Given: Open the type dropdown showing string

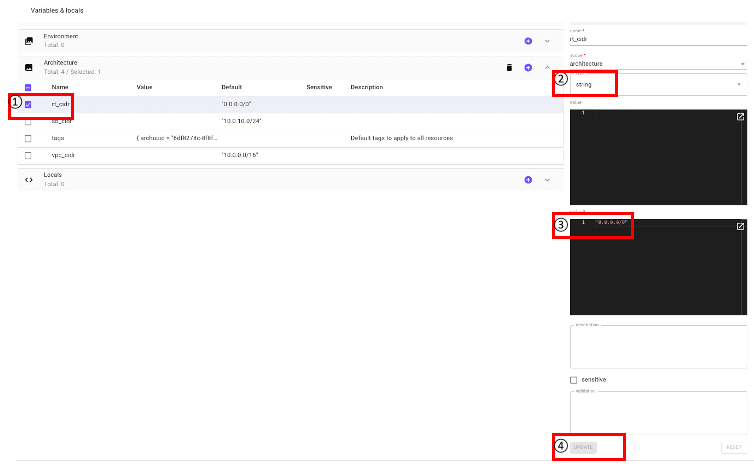Looking at the screenshot, I should tap(658, 85).
